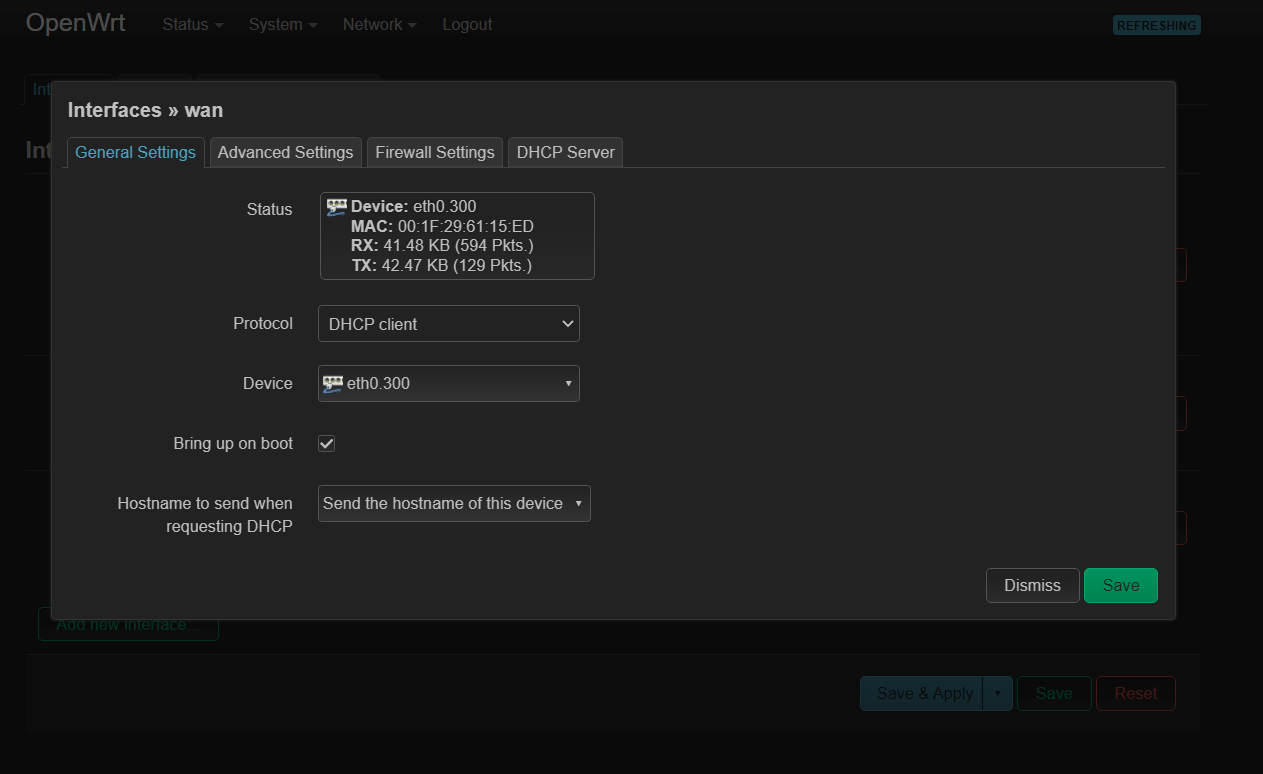Viewport: 1263px width, 774px height.
Task: Click the Logout menu item
Action: pos(466,24)
